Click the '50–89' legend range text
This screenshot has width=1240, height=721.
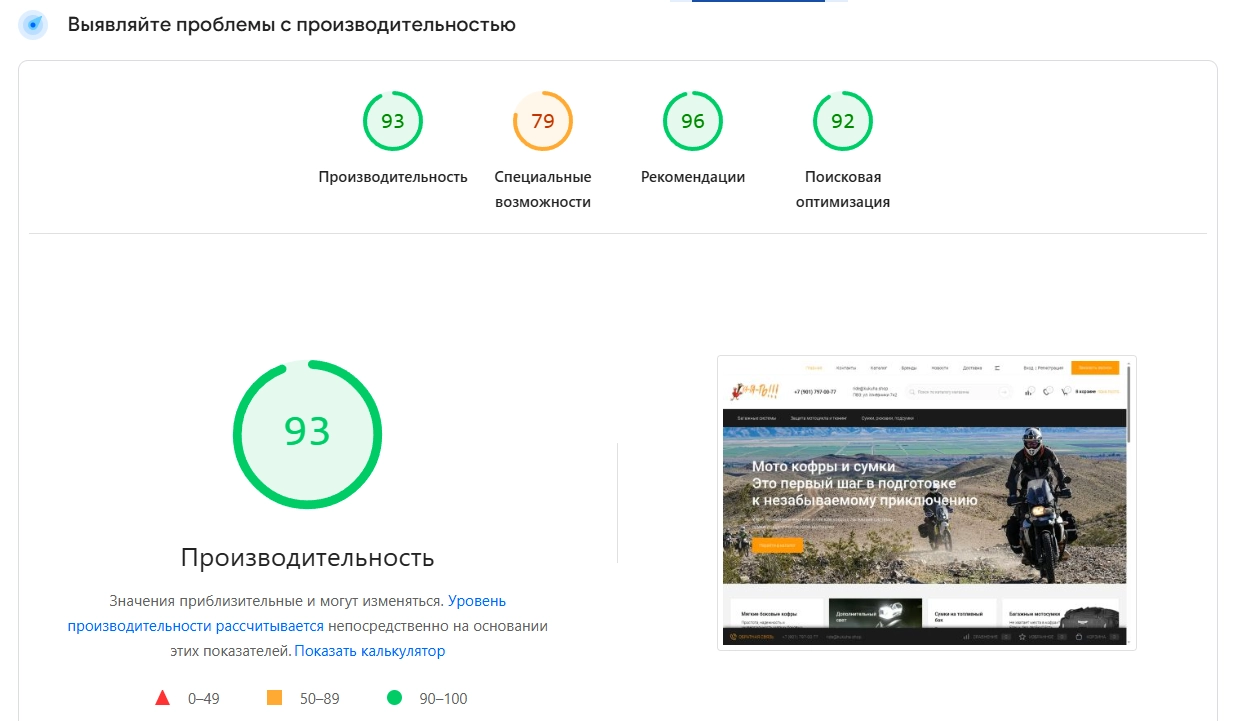point(320,699)
